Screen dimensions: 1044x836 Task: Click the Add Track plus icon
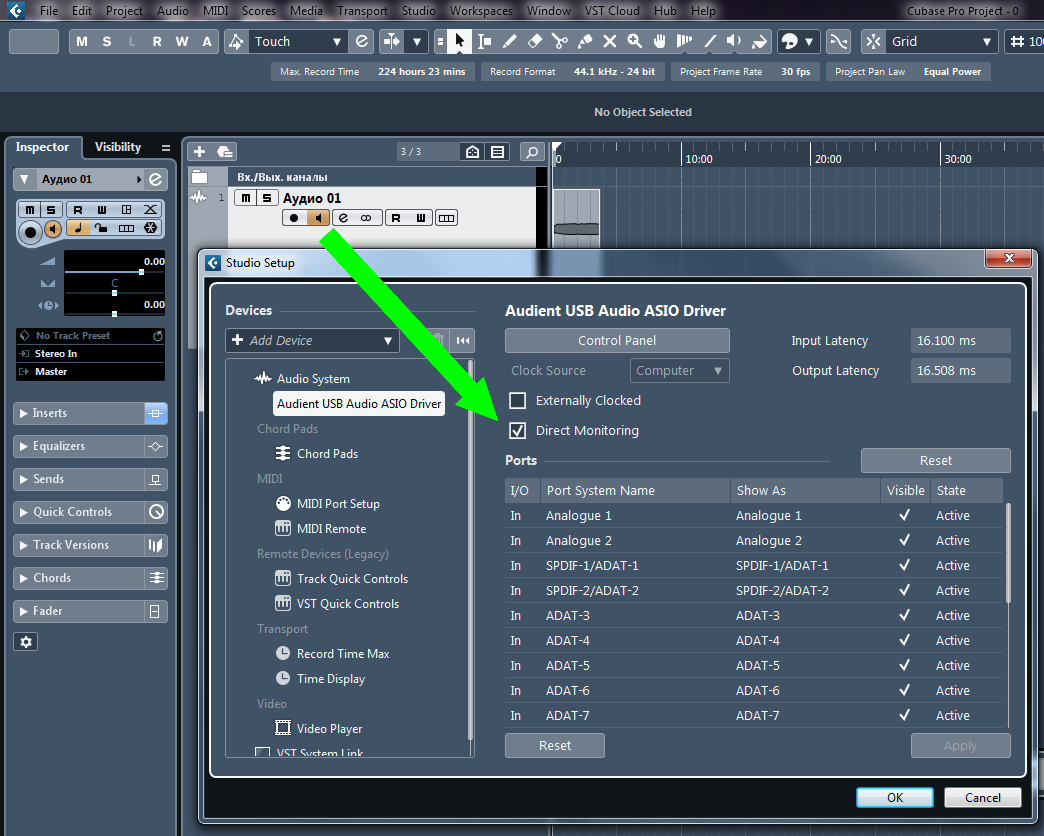(199, 151)
